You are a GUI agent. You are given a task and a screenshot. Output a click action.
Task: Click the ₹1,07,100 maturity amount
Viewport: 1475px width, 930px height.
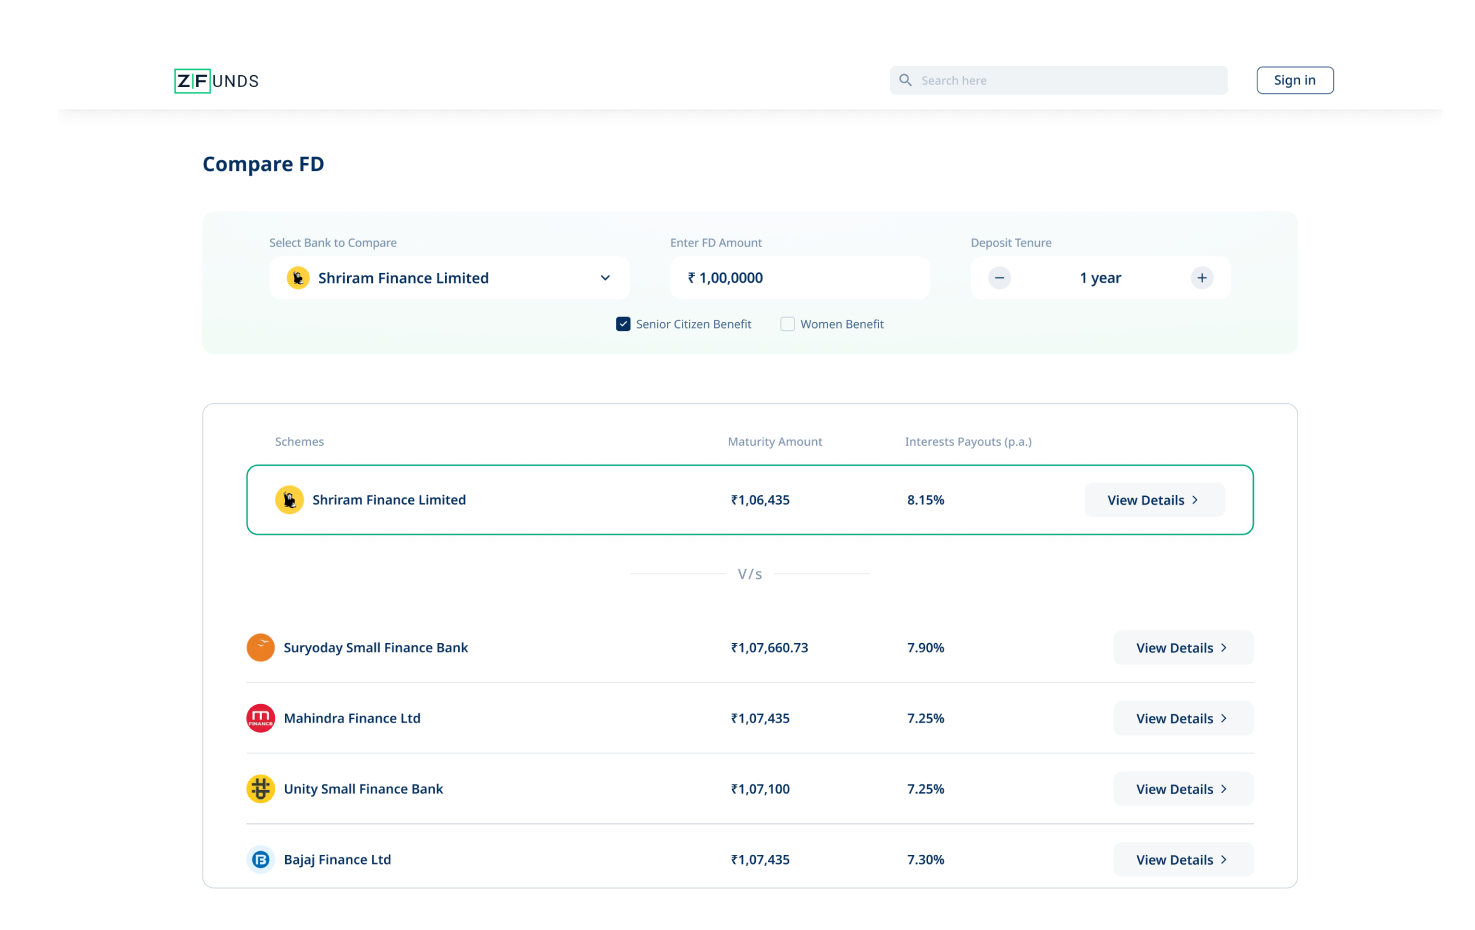click(x=760, y=789)
